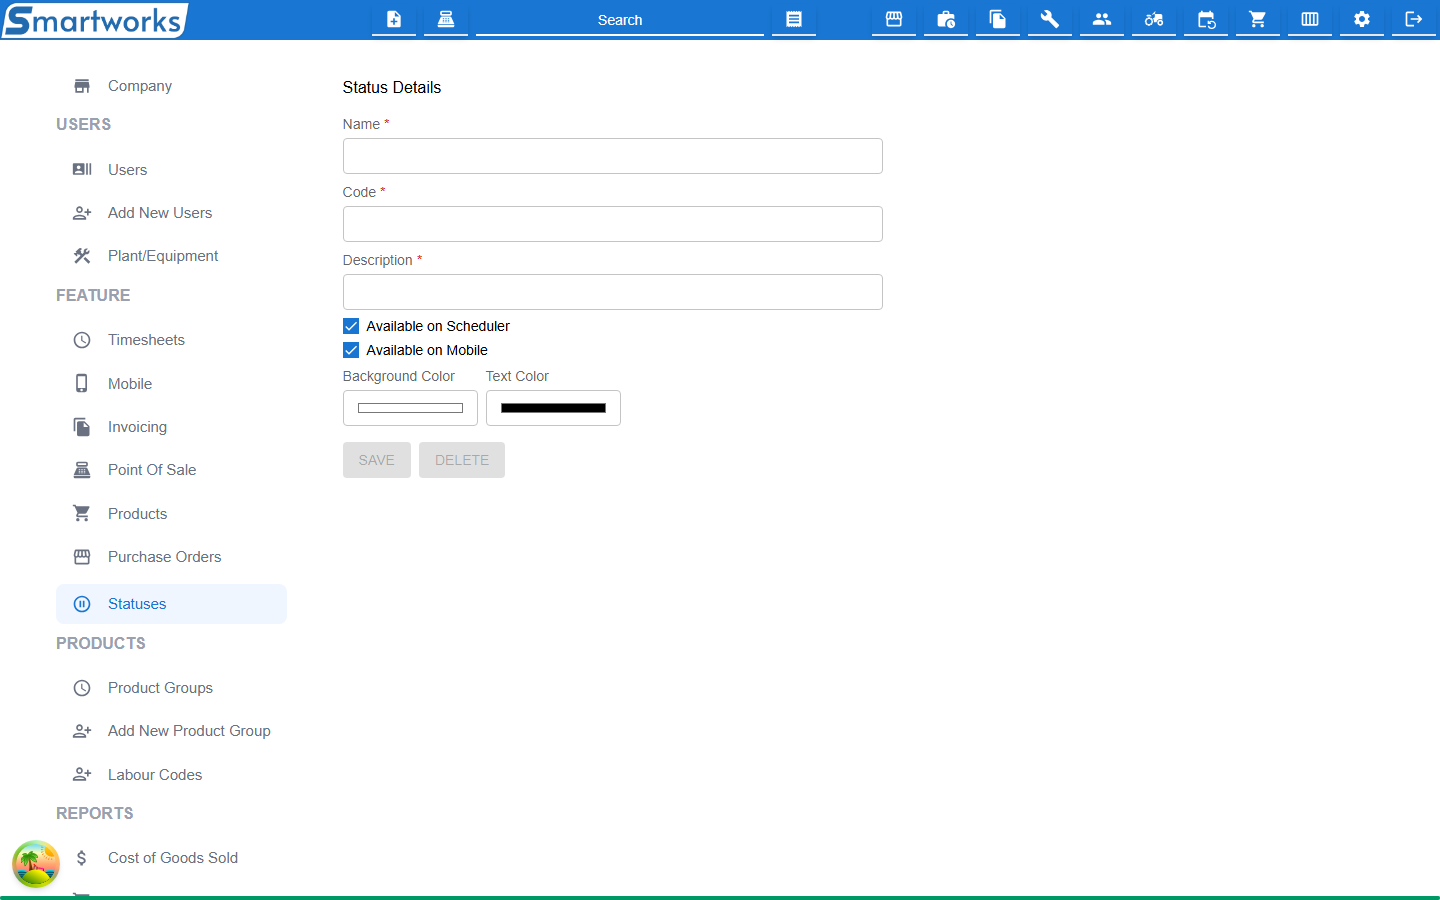Go to Point Of Sale in sidebar
Screen dimensions: 1440x900
pyautogui.click(x=171, y=470)
